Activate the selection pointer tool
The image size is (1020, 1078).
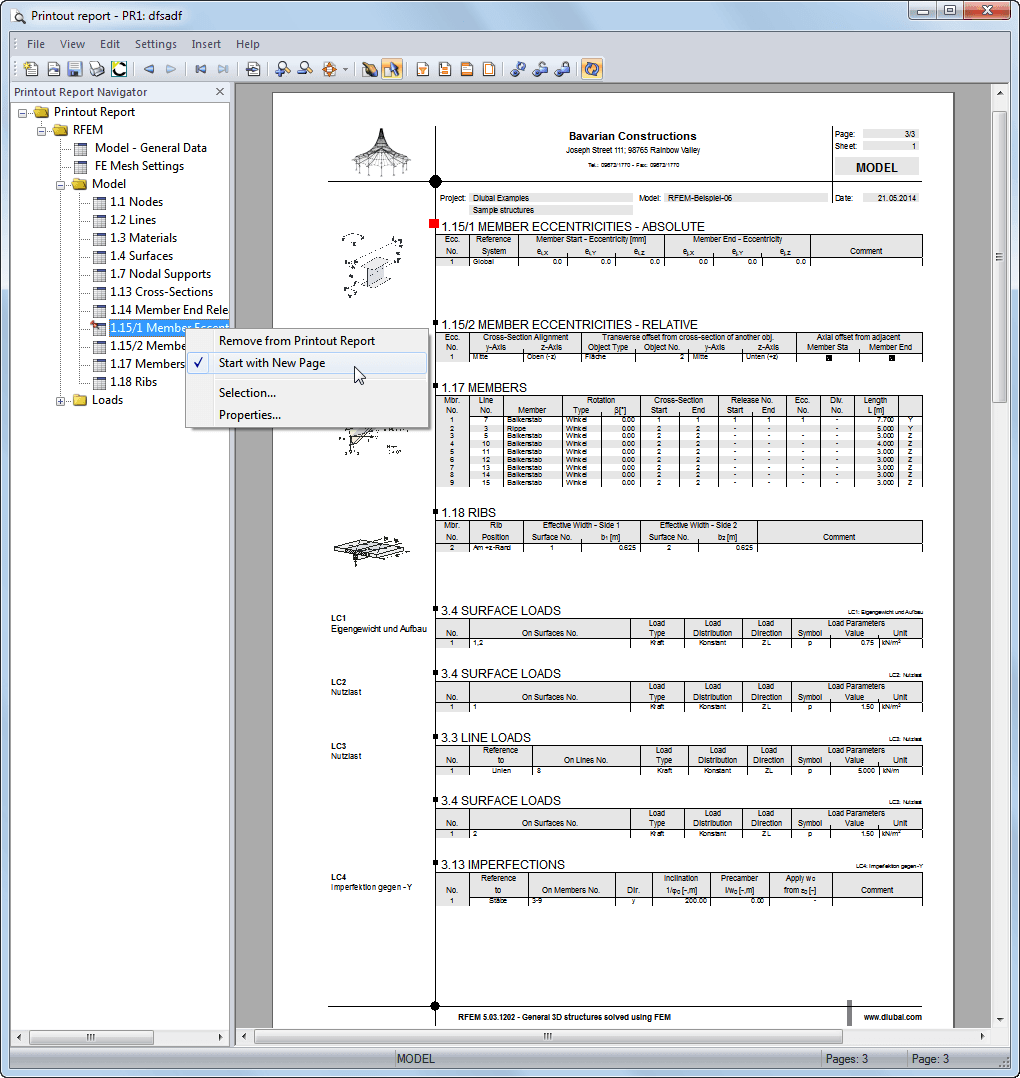pyautogui.click(x=392, y=69)
